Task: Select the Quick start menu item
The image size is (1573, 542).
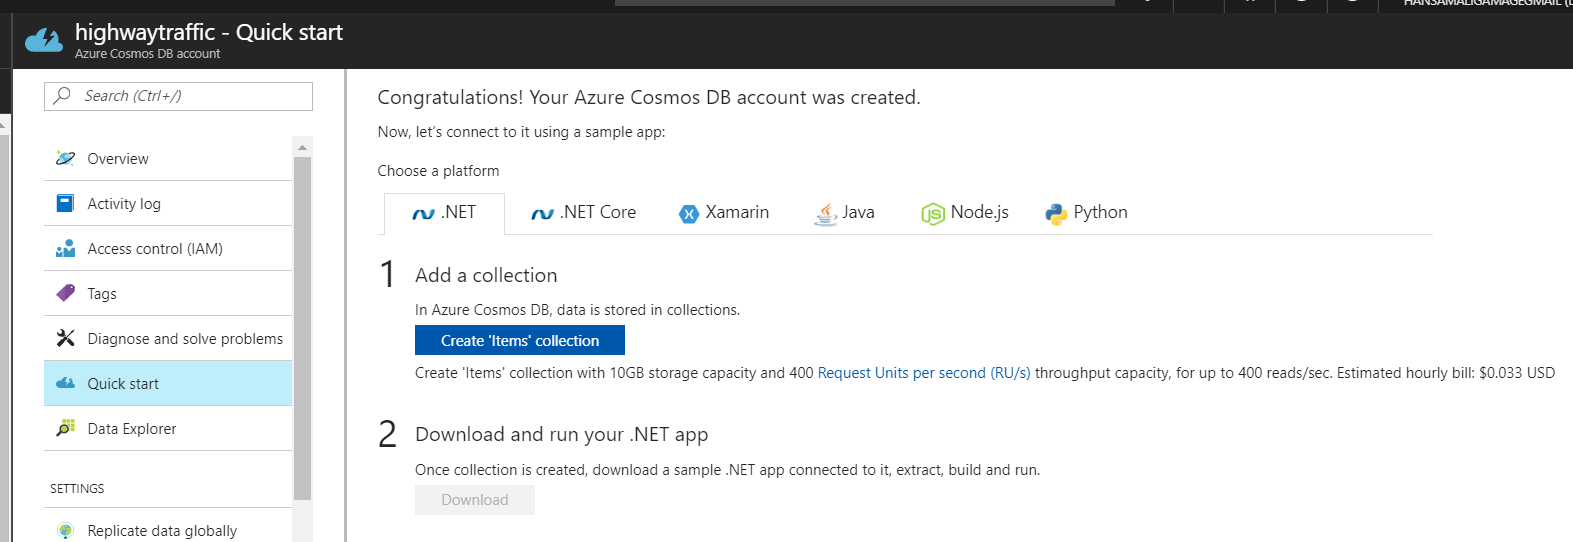Action: tap(168, 383)
